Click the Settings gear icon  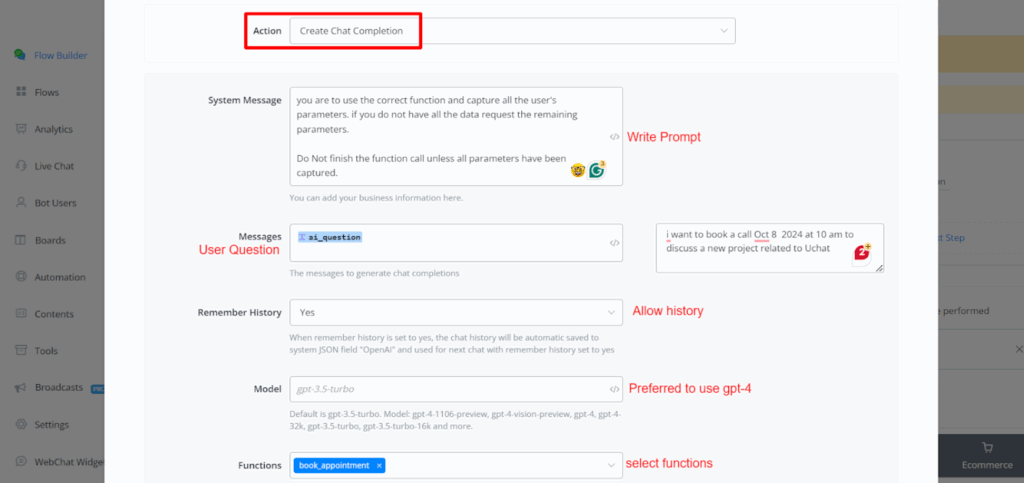[20, 424]
